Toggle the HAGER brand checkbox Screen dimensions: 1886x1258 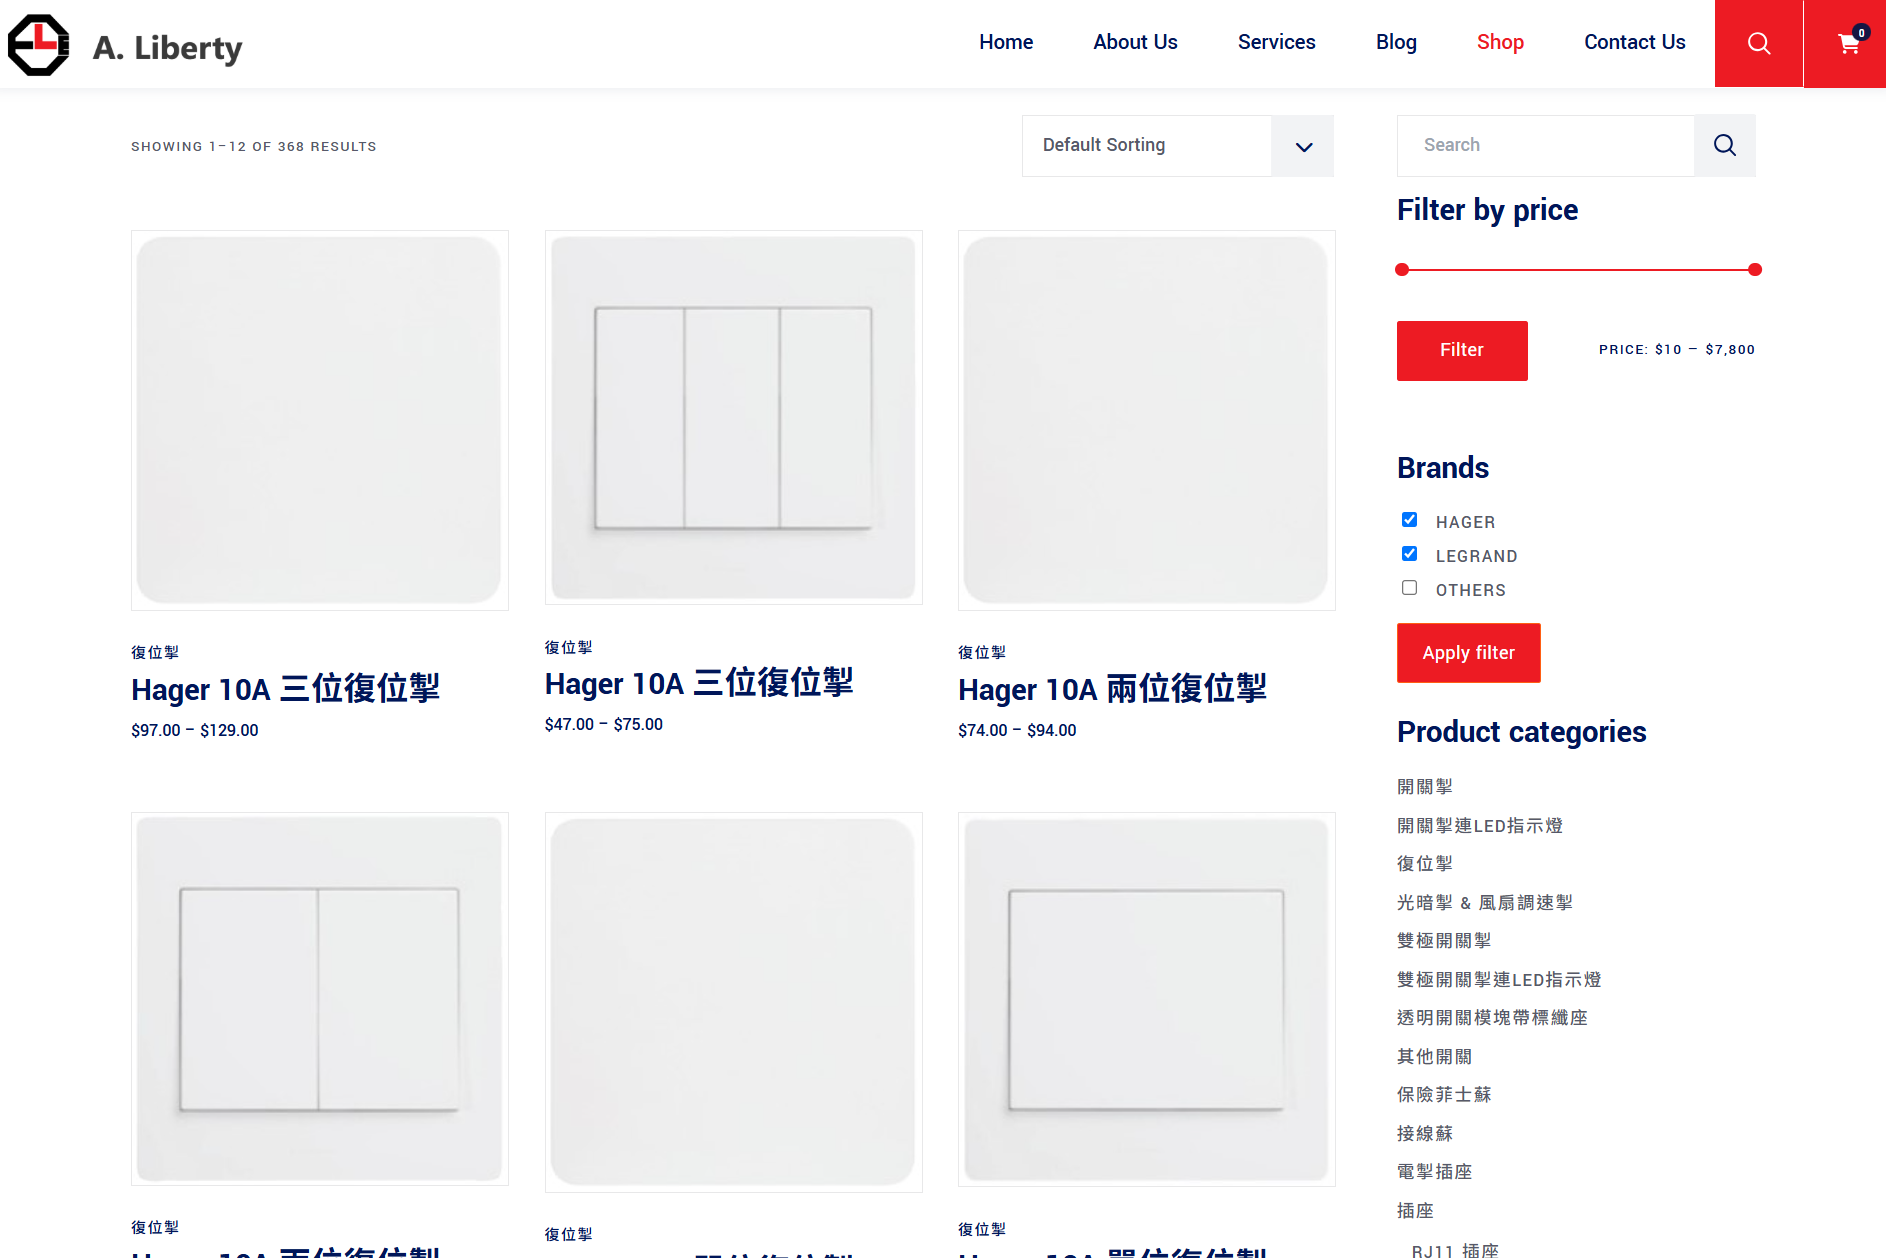[1409, 520]
